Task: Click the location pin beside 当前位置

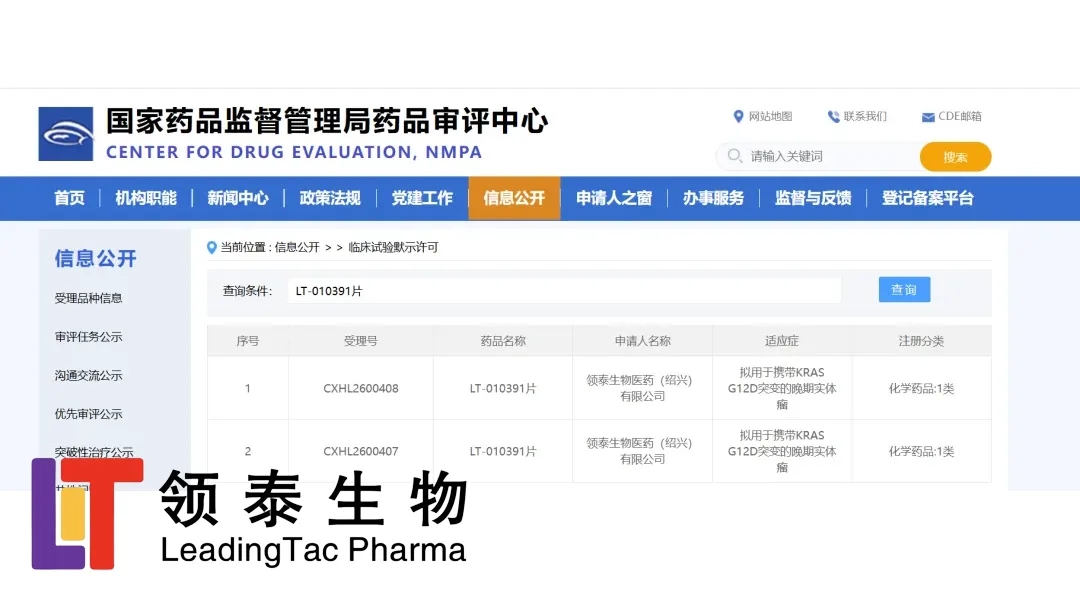Action: (x=211, y=247)
